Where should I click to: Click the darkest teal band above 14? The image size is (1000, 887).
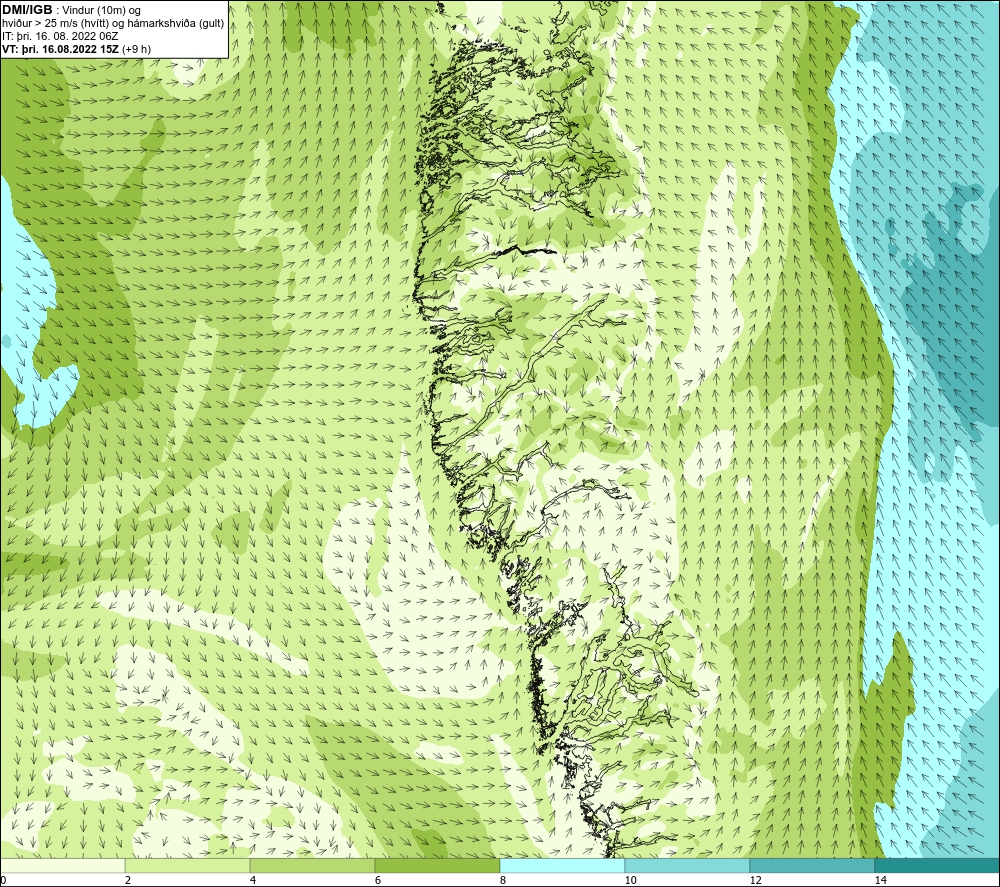click(x=938, y=865)
